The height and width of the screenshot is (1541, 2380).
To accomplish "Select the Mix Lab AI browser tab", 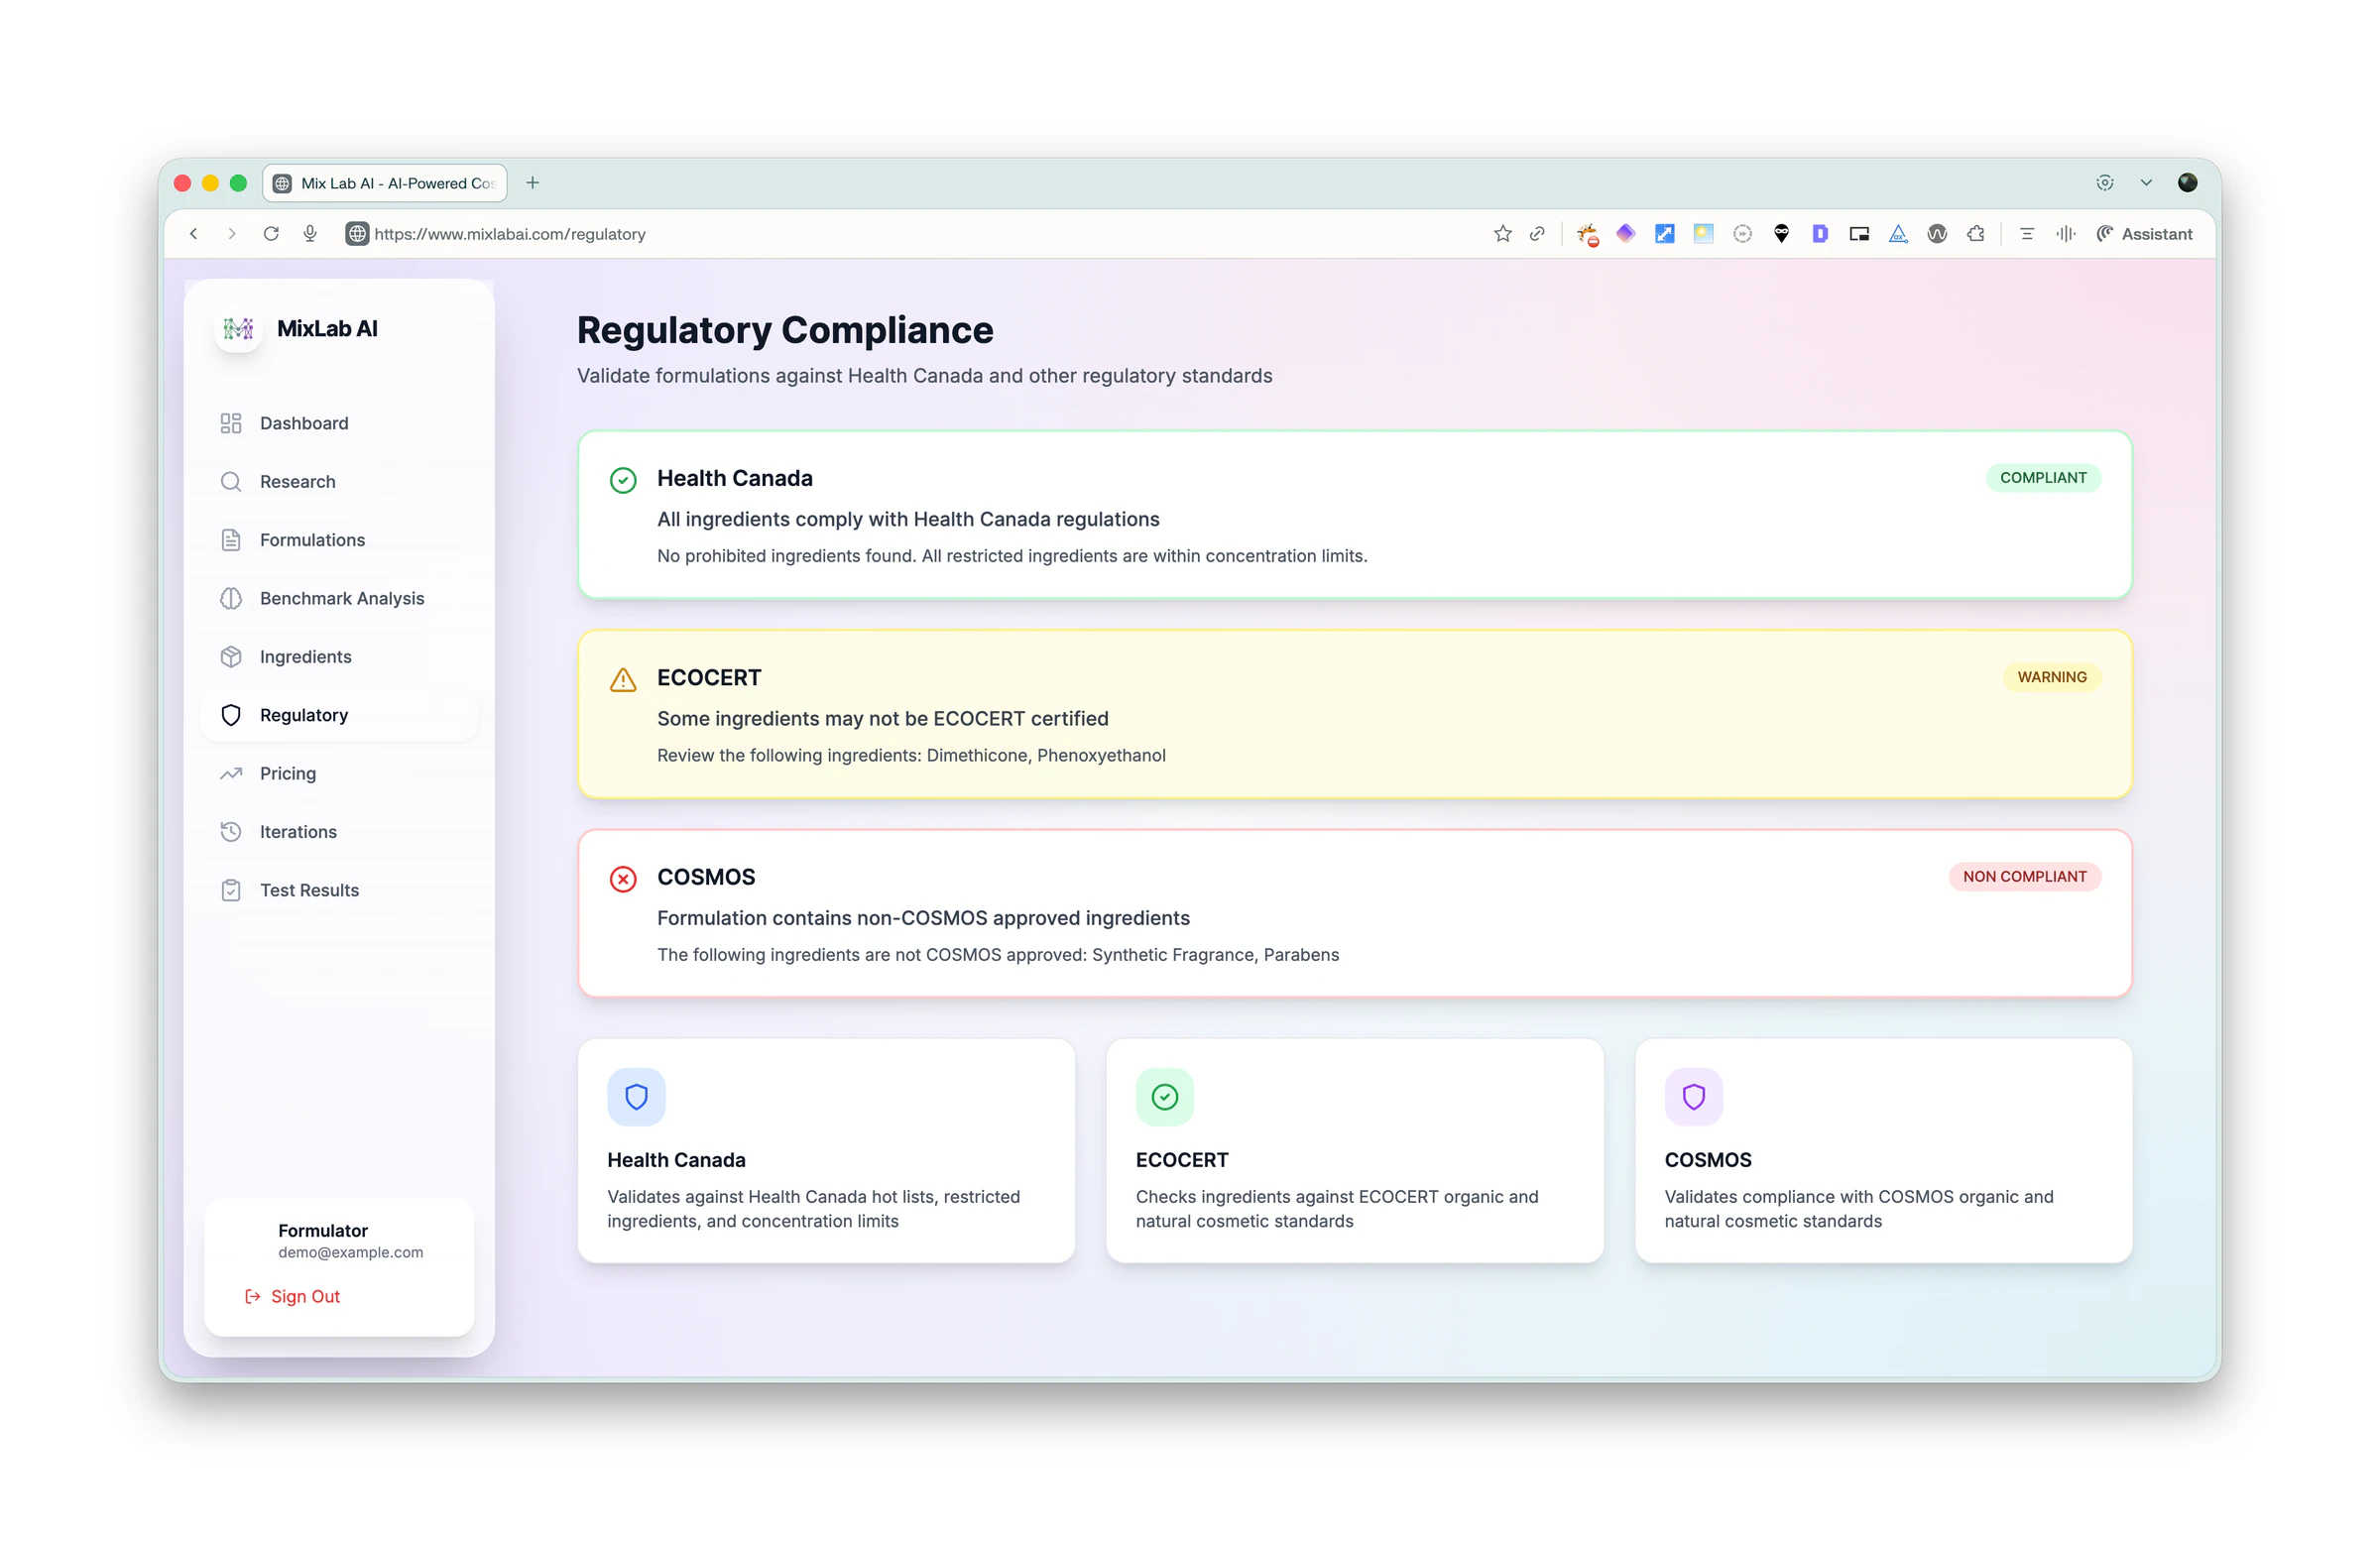I will click(385, 183).
